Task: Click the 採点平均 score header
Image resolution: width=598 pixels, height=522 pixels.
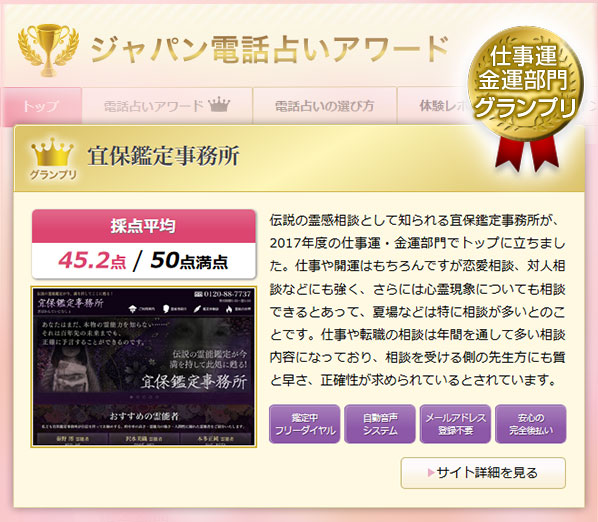Action: click(143, 226)
